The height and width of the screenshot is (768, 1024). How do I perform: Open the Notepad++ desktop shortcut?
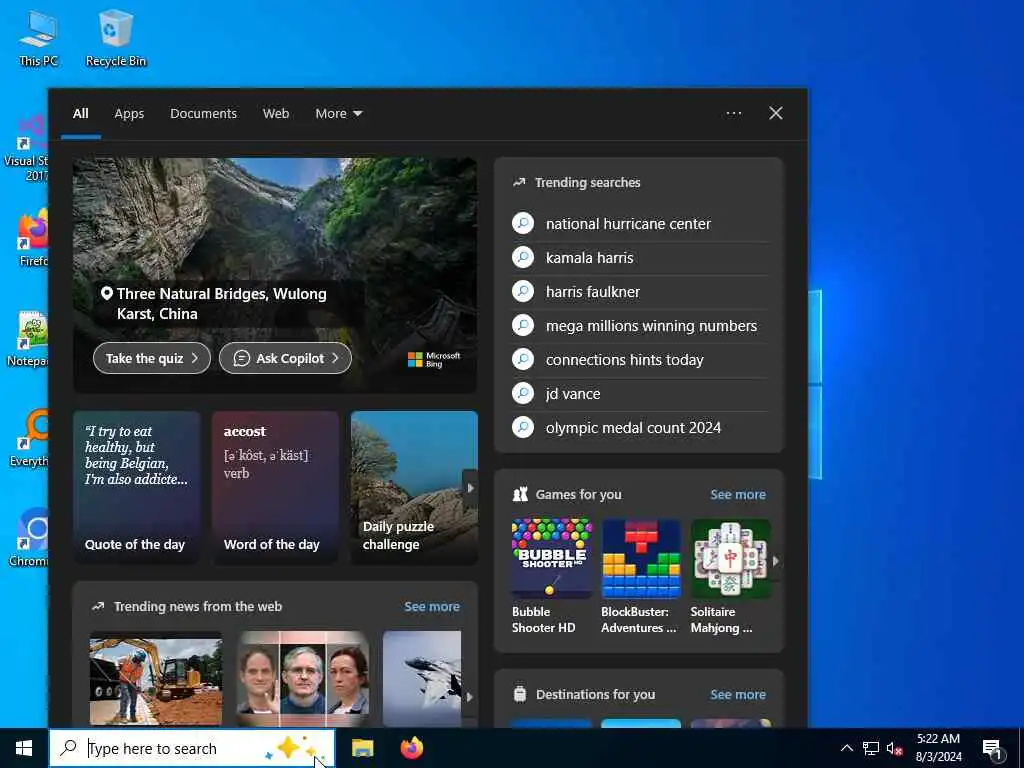point(27,340)
